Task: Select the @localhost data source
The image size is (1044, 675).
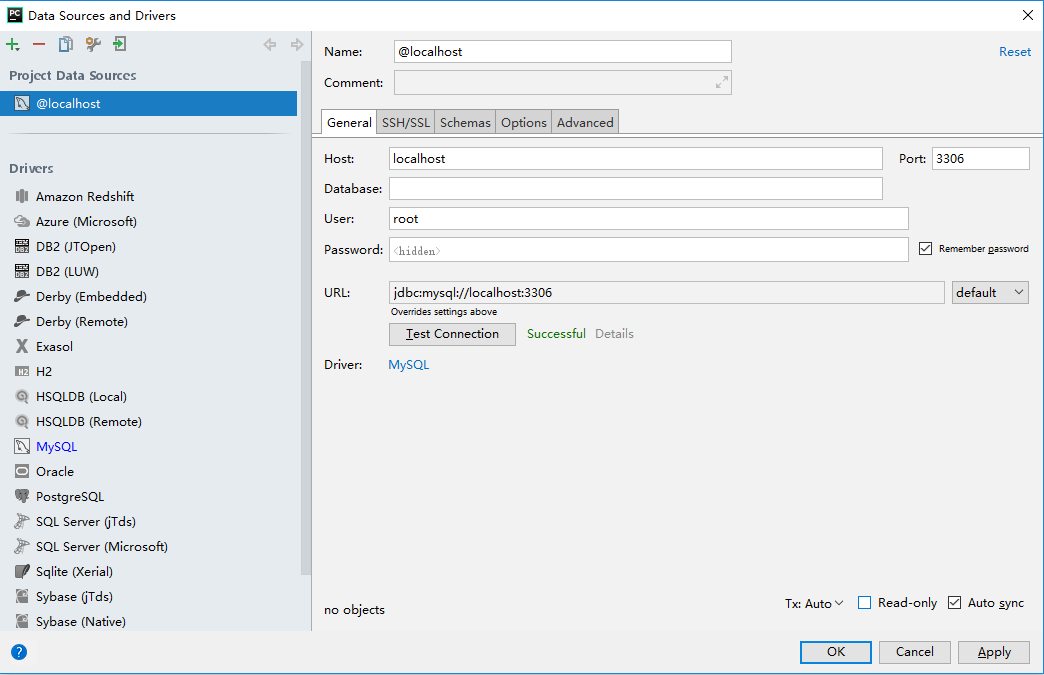Action: click(148, 103)
